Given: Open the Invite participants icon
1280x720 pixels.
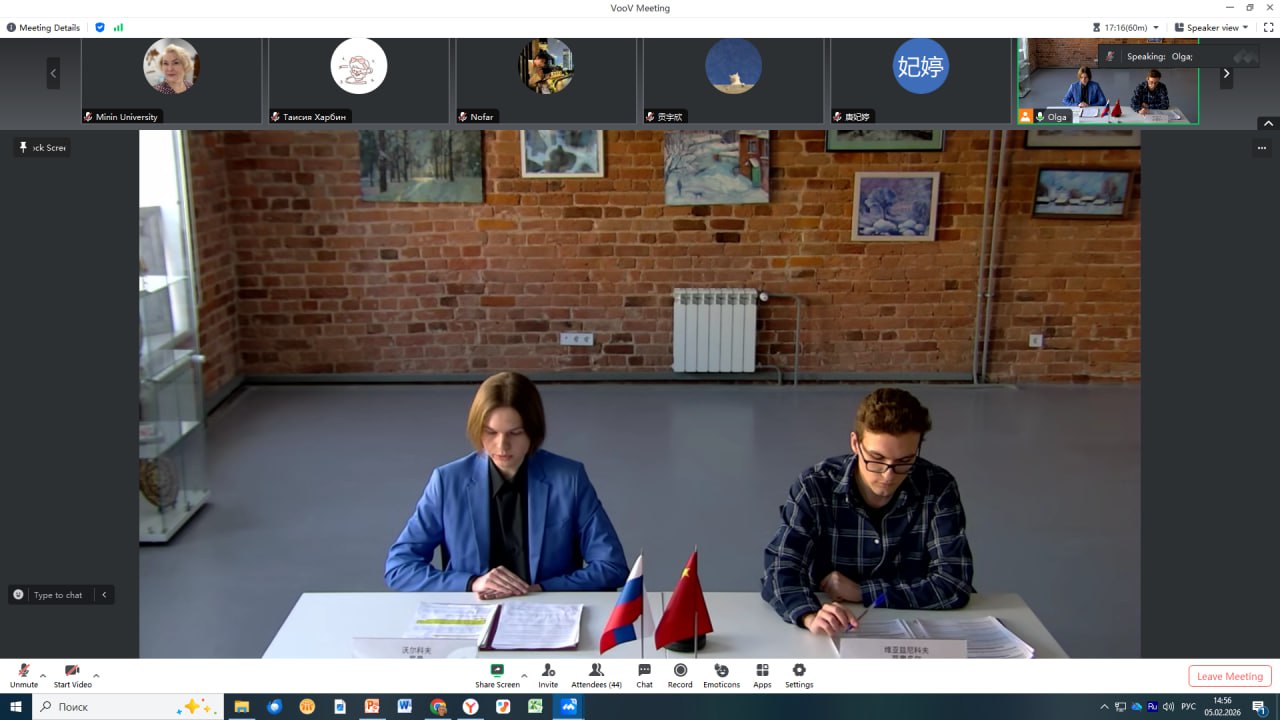Looking at the screenshot, I should 548,671.
